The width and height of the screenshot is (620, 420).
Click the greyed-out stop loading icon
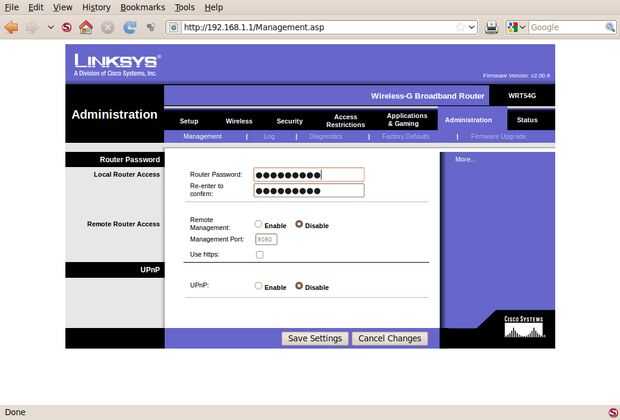click(107, 27)
